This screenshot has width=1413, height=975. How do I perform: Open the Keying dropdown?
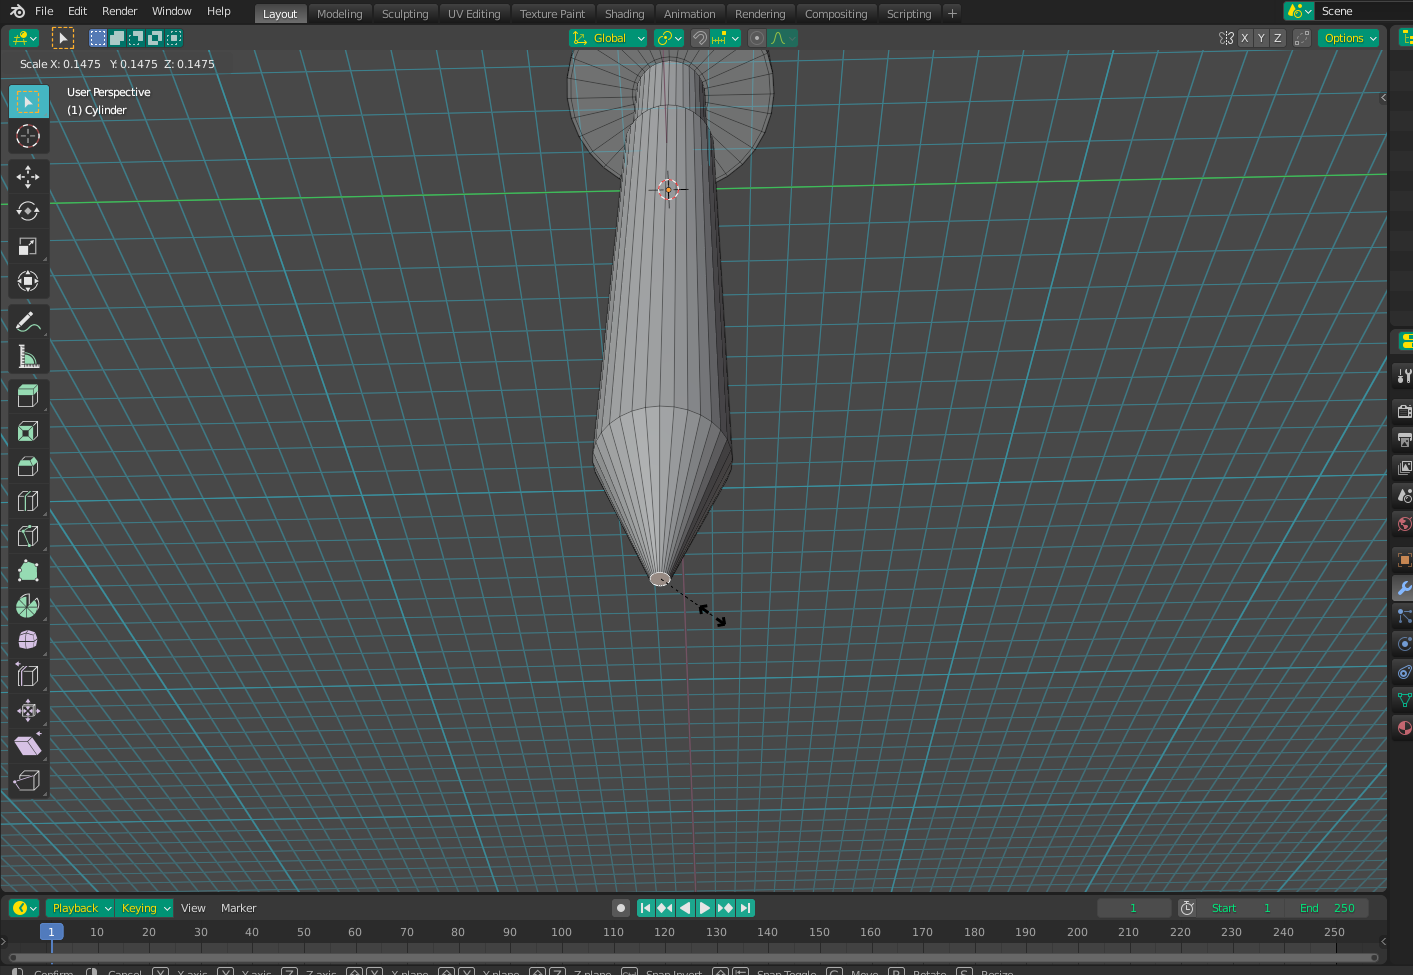(145, 908)
